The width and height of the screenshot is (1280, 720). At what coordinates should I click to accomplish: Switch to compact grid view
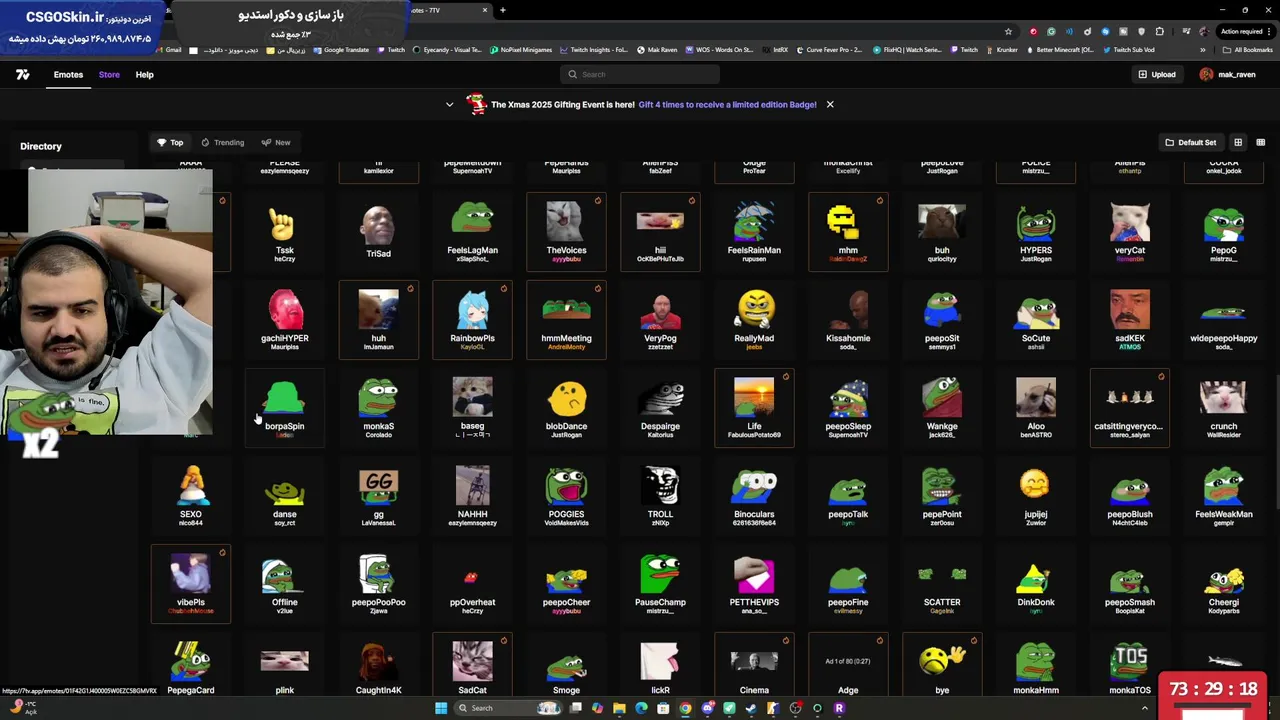[1260, 142]
